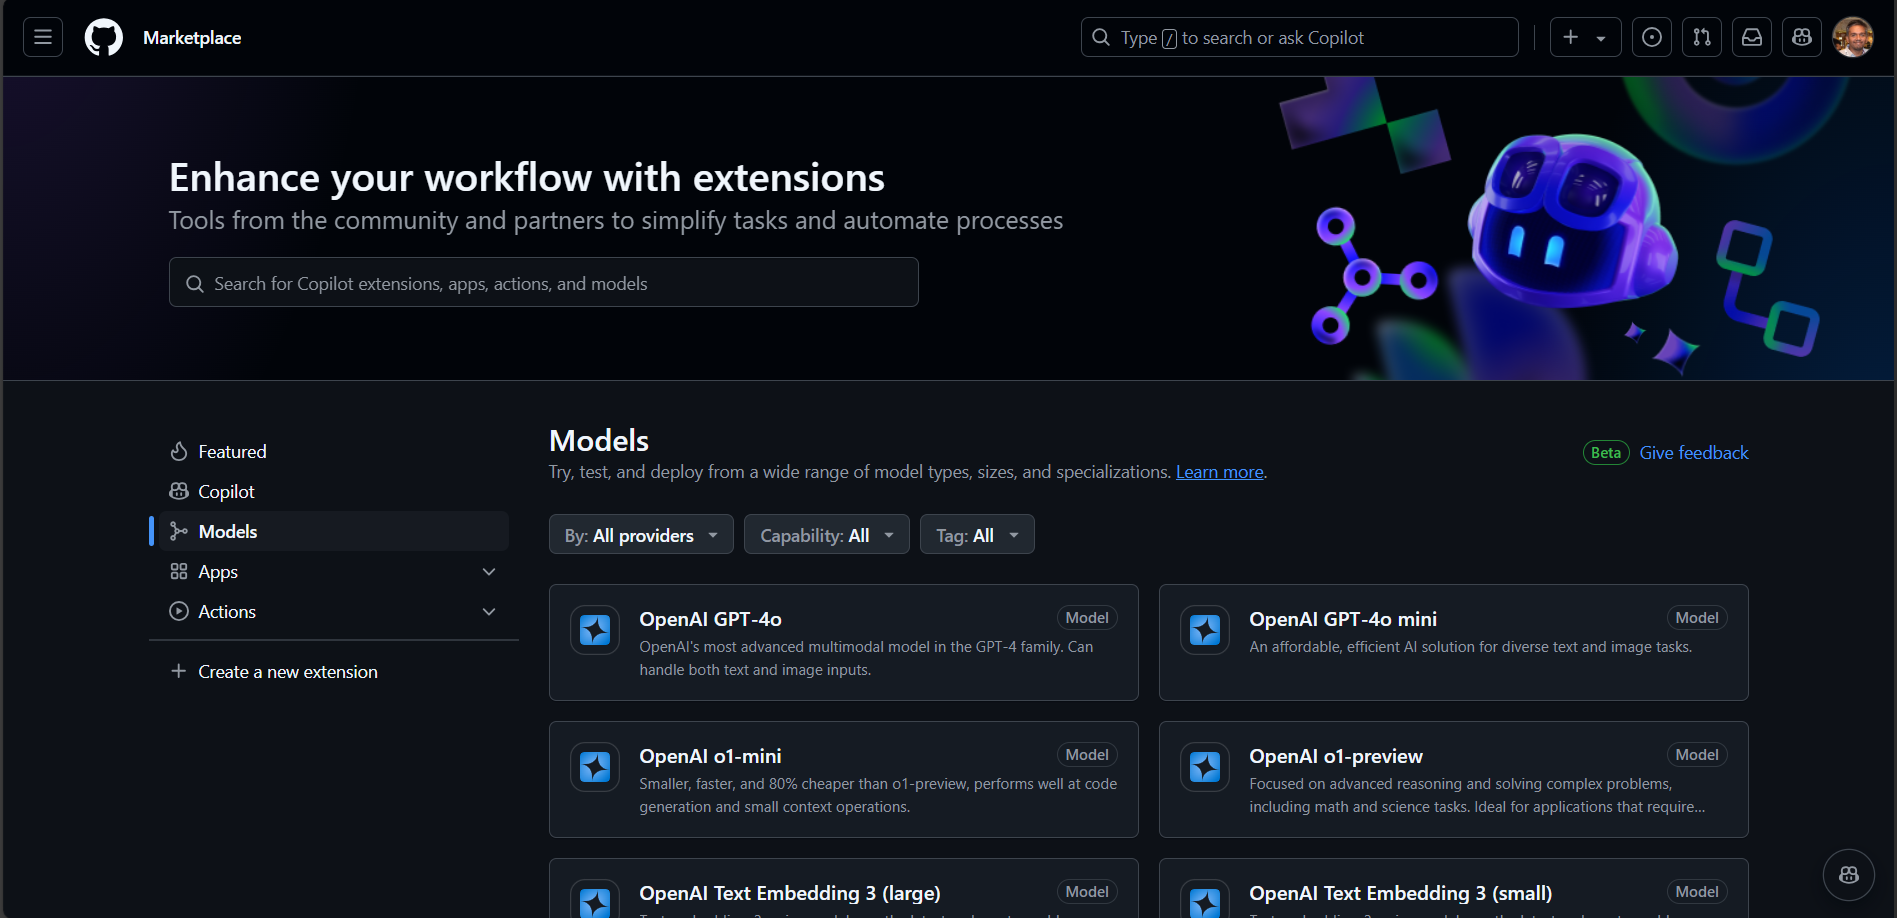Image resolution: width=1897 pixels, height=918 pixels.
Task: Select Copilot in the sidebar
Action: 334,491
